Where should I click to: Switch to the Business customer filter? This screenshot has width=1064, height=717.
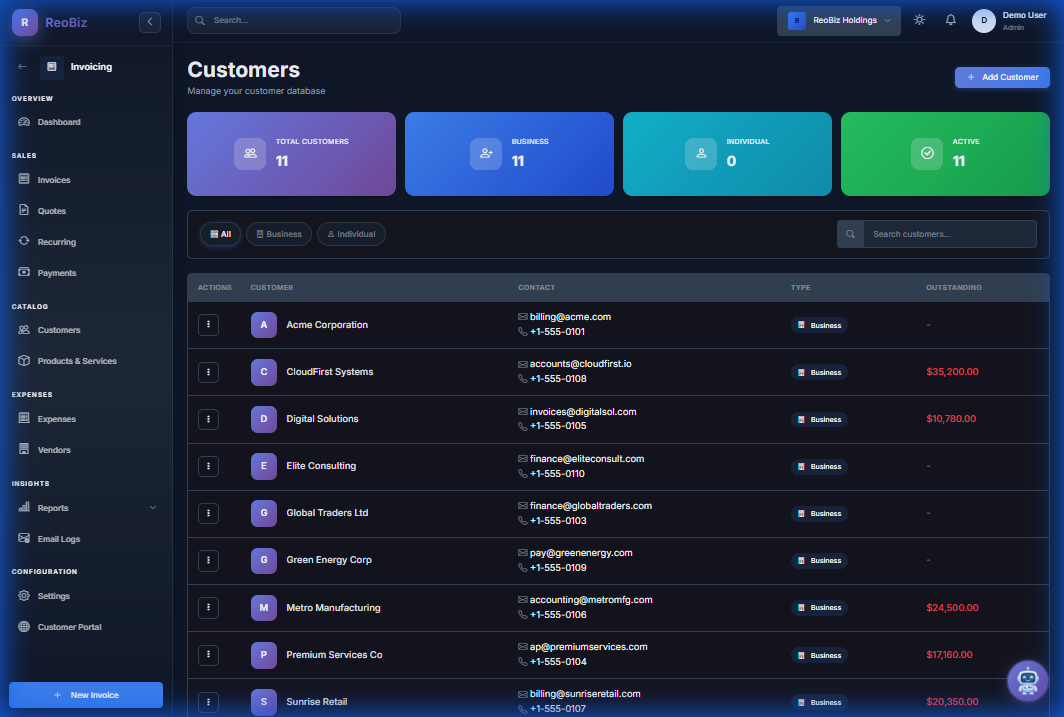coord(278,233)
